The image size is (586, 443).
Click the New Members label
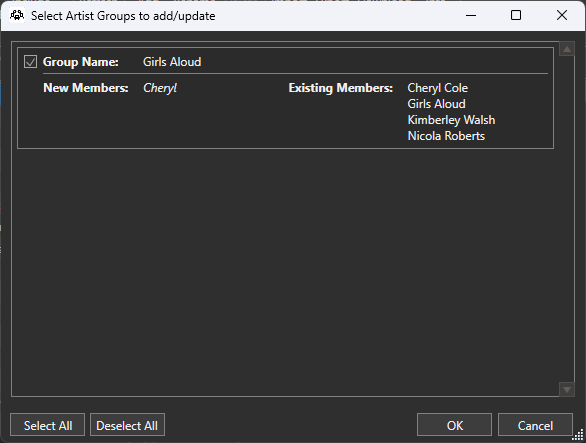86,88
